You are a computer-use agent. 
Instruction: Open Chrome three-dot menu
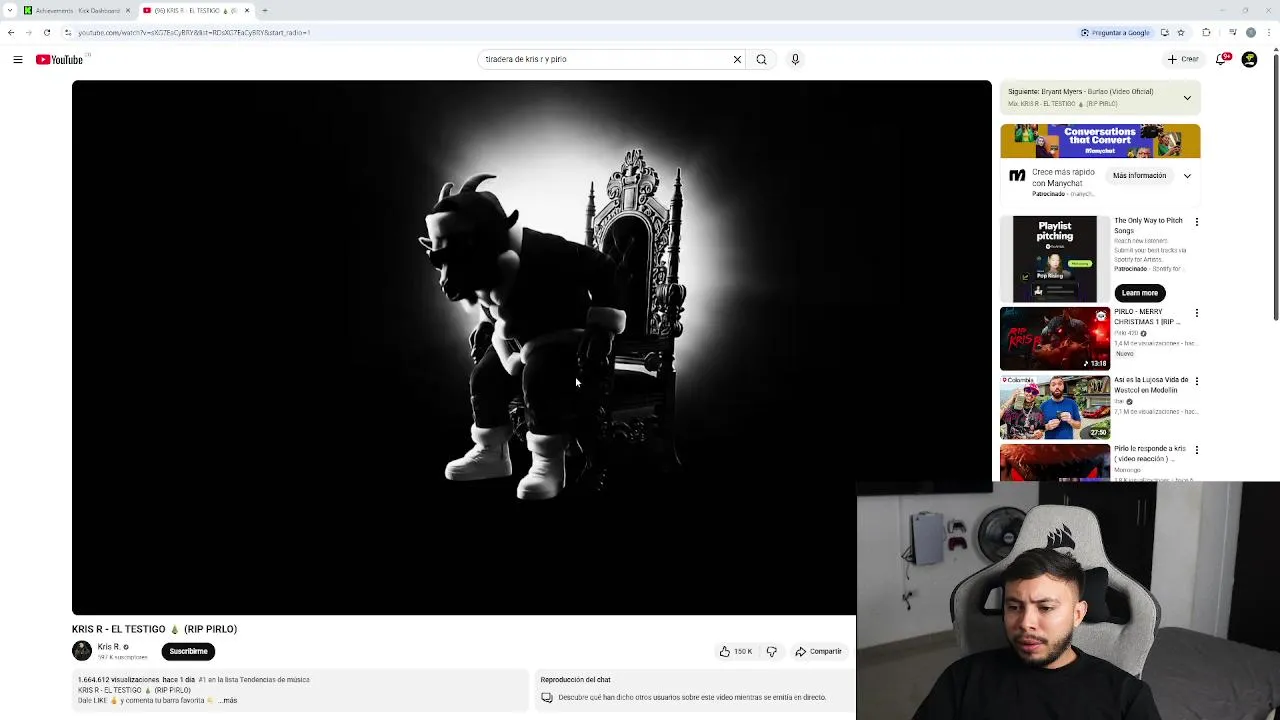tap(1268, 32)
